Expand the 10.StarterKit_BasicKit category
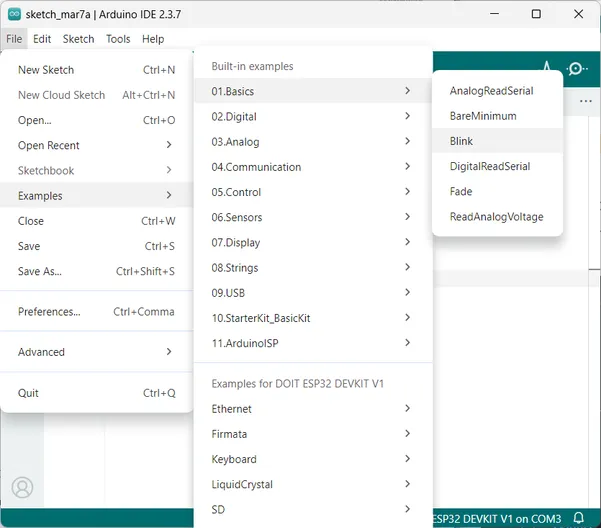601x528 pixels. click(313, 318)
